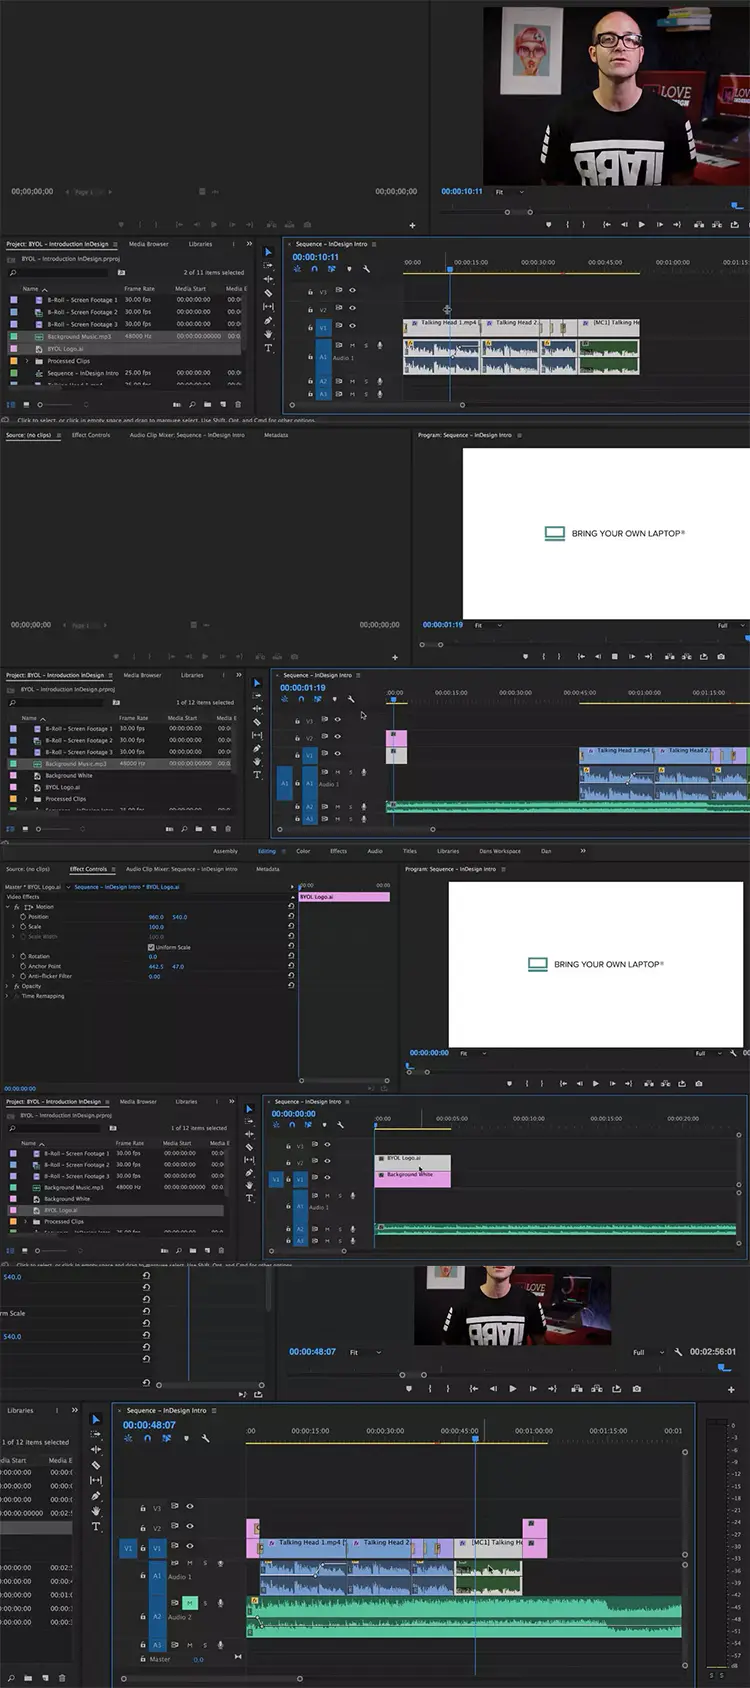Select Talking Head 1.mp4 clip in 00:00:48:07 timeline
This screenshot has width=750, height=1688.
[303, 1546]
